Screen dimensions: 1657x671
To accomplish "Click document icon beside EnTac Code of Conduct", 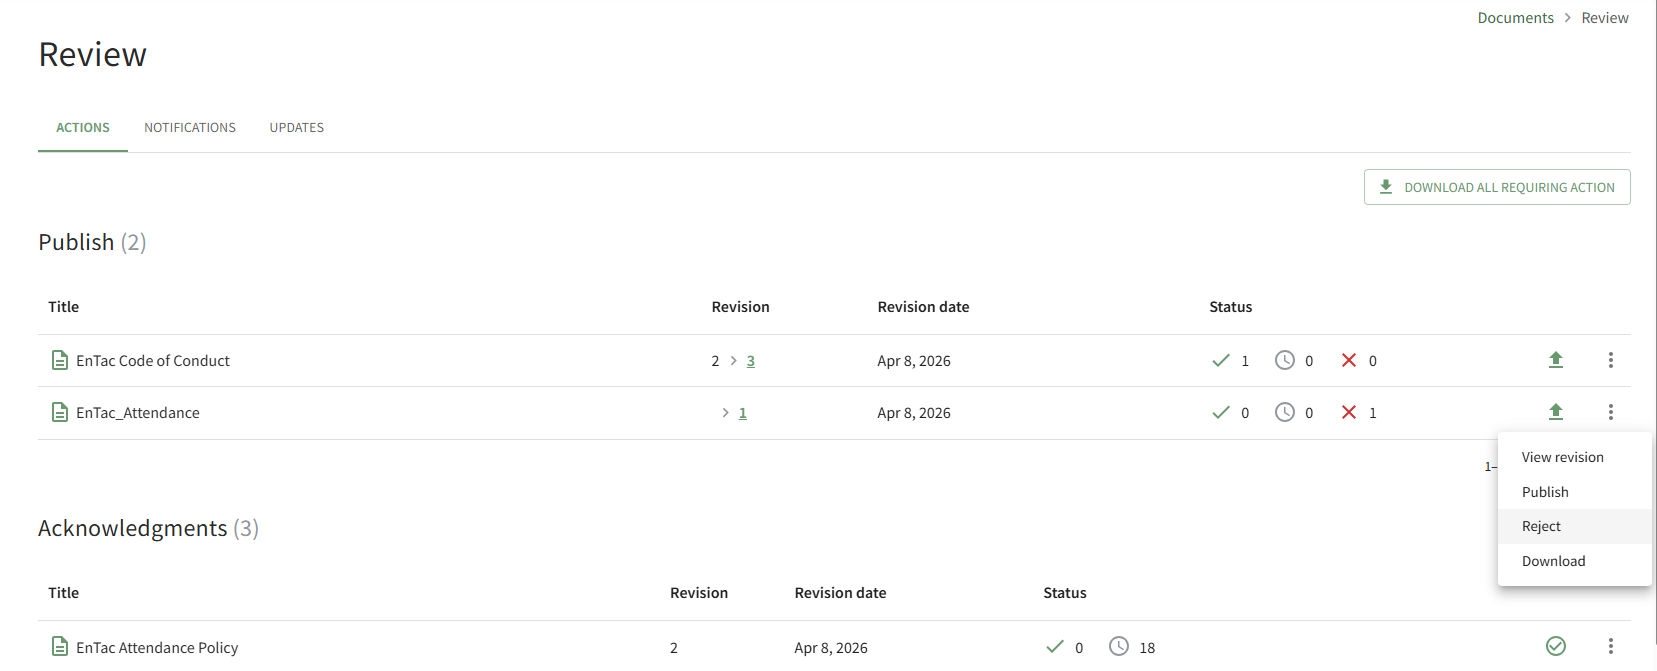I will click(60, 360).
